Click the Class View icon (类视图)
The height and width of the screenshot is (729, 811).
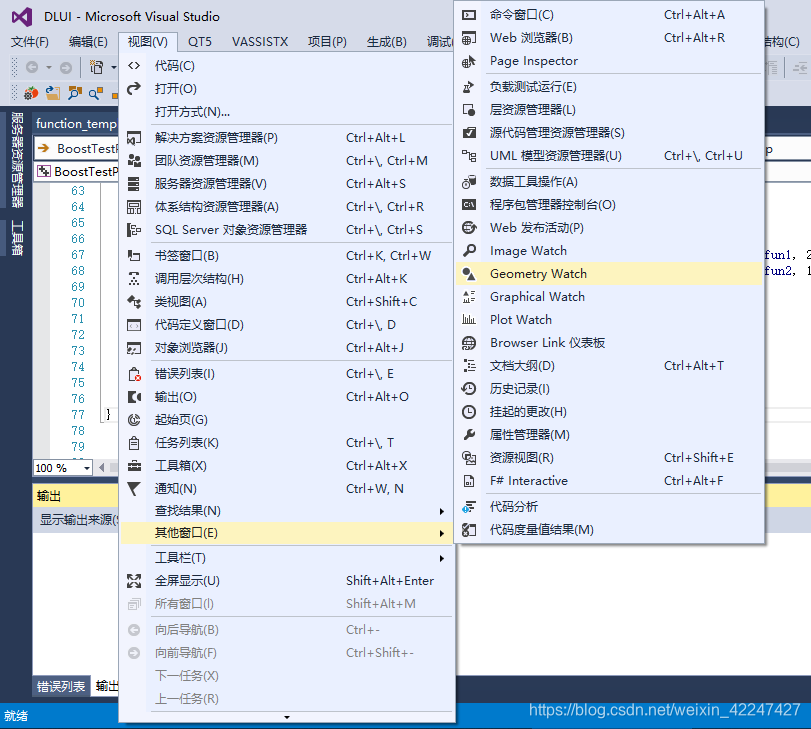coord(134,302)
